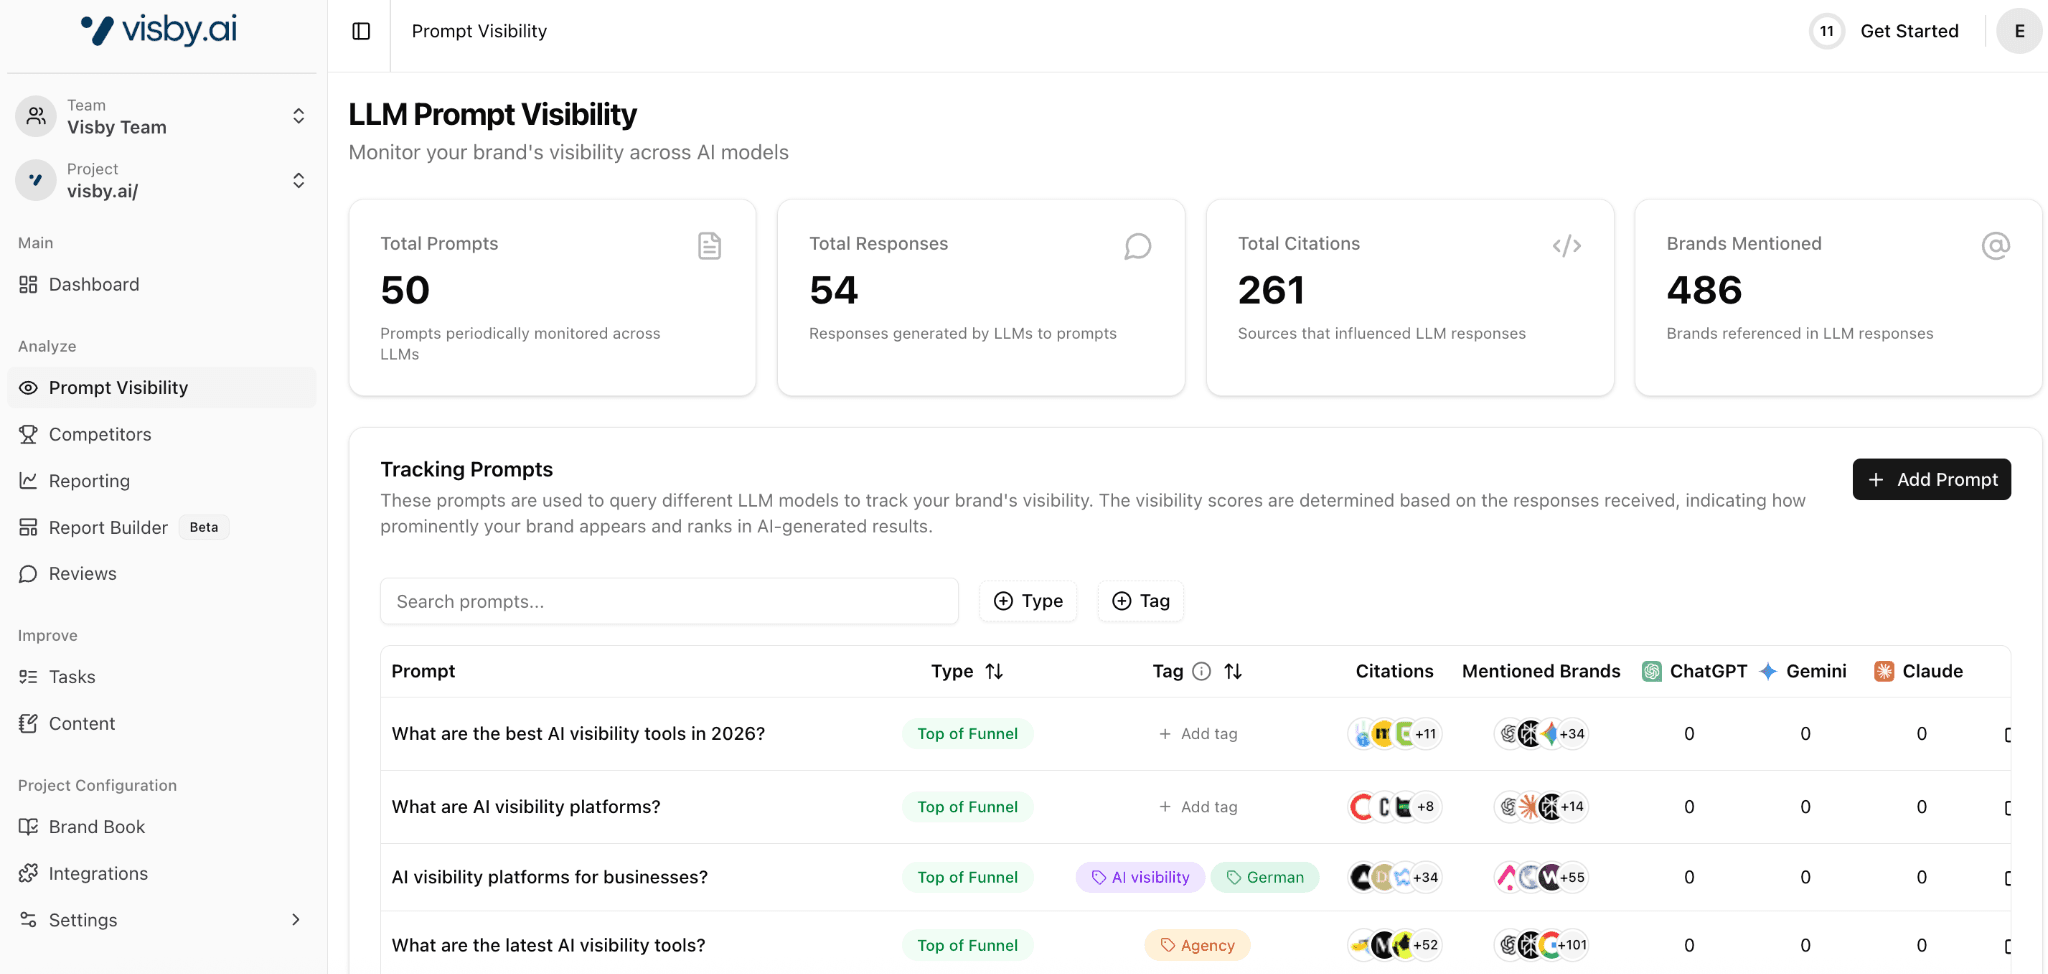Open the Tag filter dropdown
Image resolution: width=2048 pixels, height=974 pixels.
coord(1141,601)
